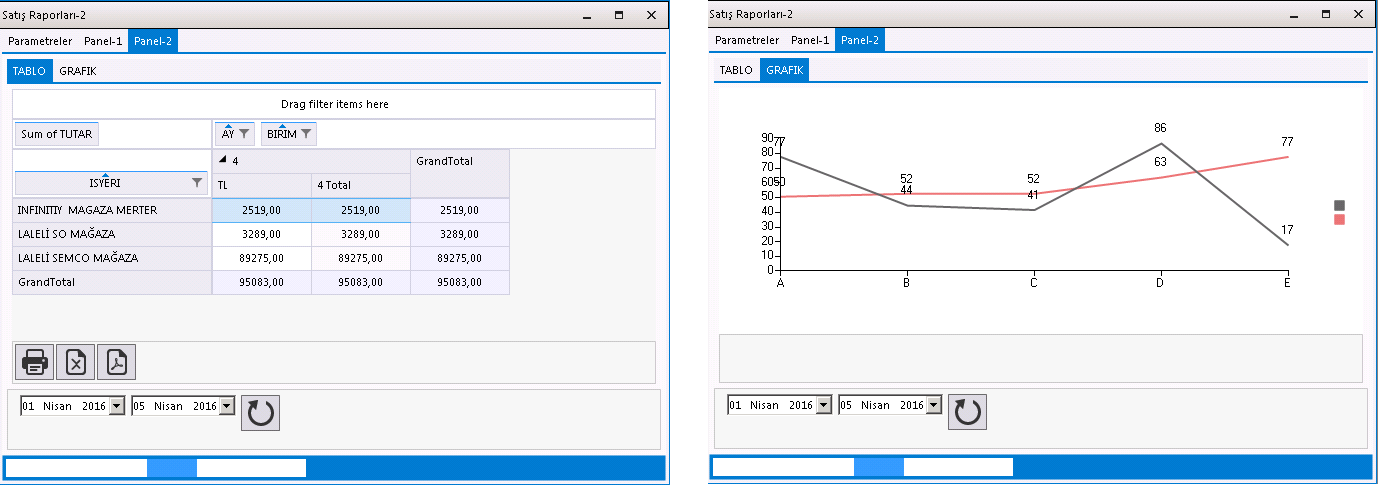Screen dimensions: 1381x487
Task: Click the refresh icon in the table window
Action: click(x=260, y=413)
